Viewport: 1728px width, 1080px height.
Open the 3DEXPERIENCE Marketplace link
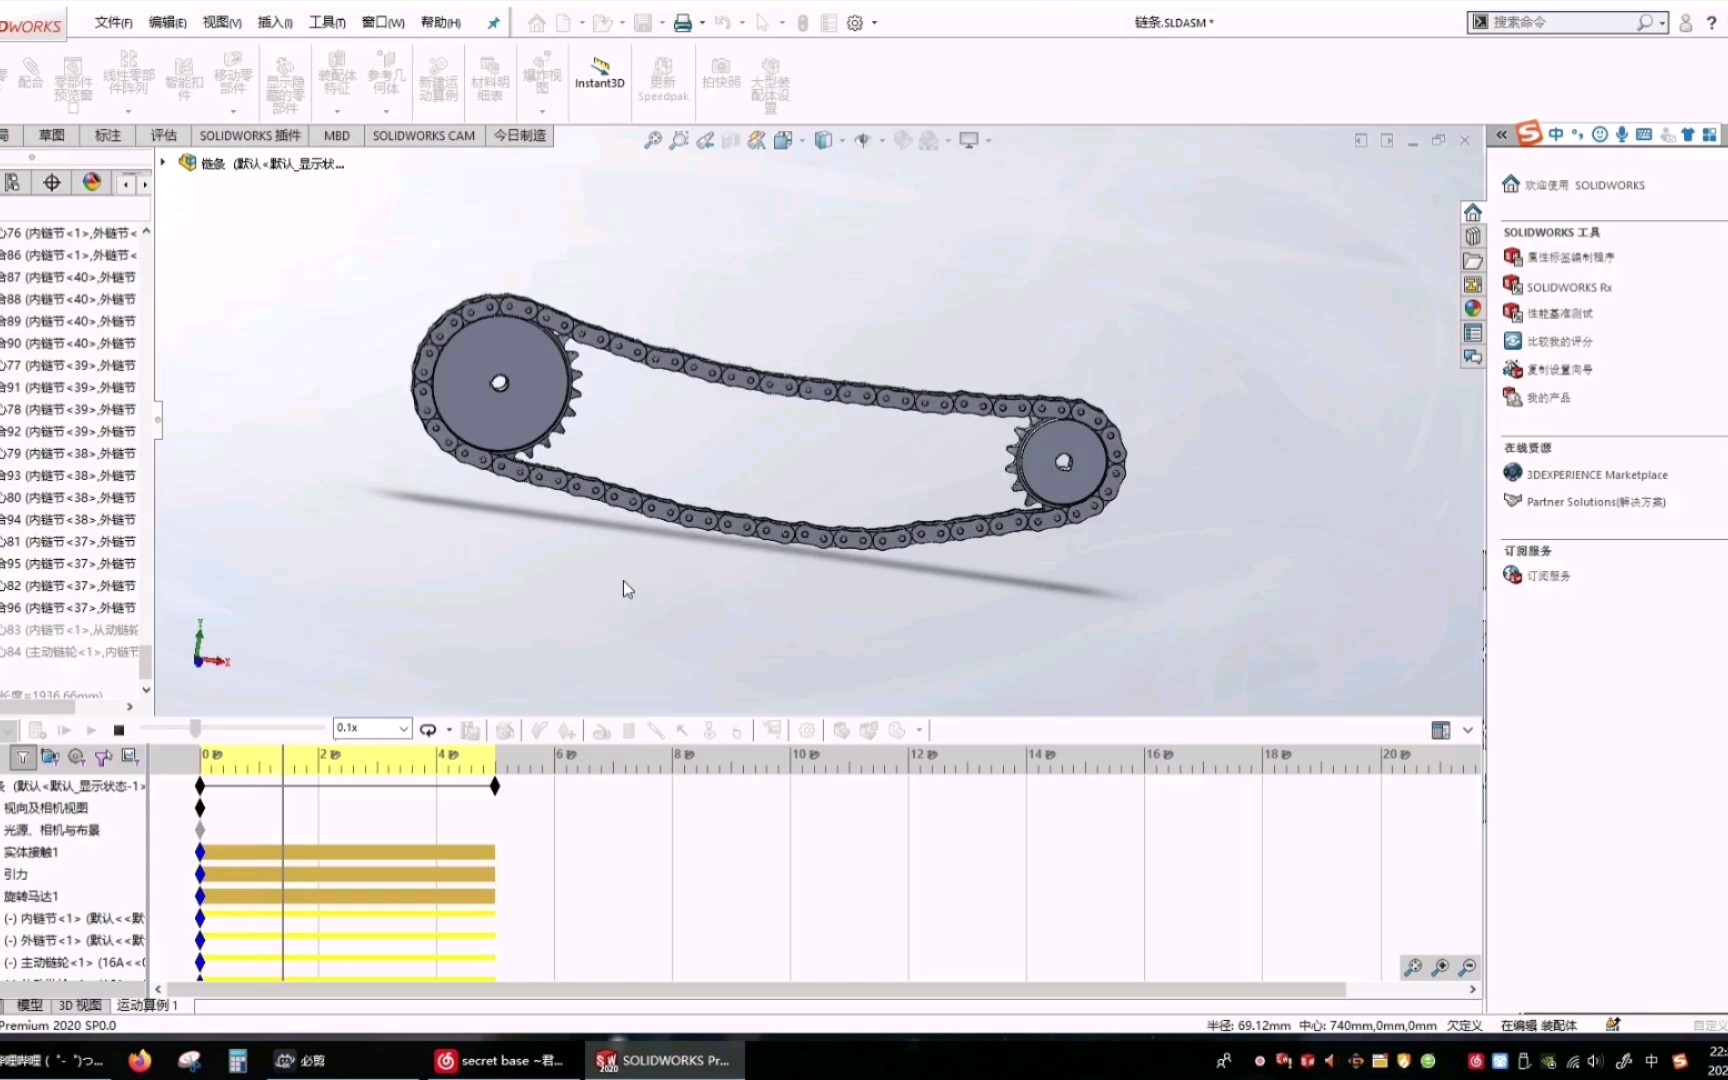(x=1595, y=473)
